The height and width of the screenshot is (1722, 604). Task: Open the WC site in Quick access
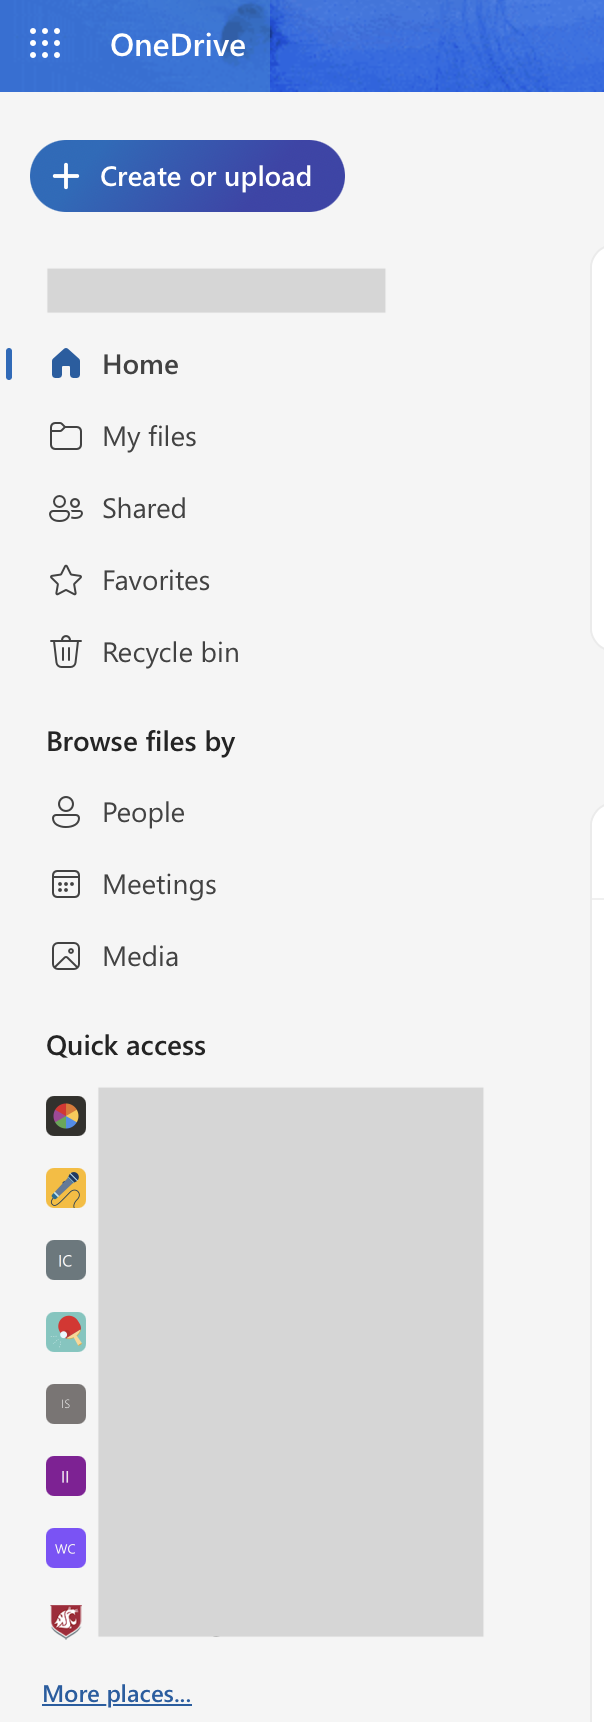(x=65, y=1548)
